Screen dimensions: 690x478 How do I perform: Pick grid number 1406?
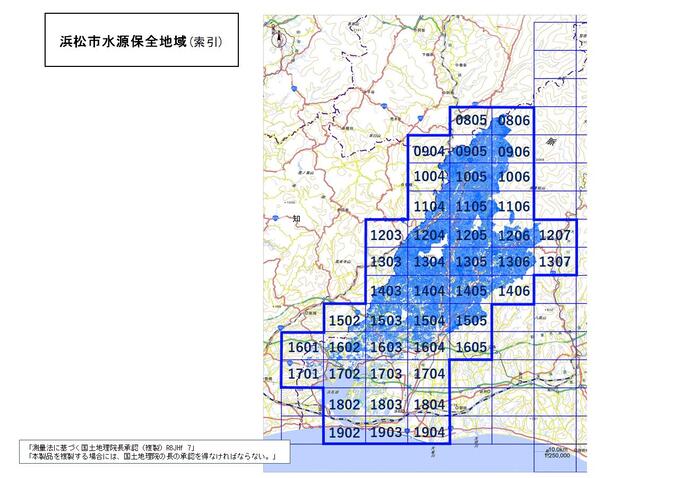pyautogui.click(x=513, y=290)
